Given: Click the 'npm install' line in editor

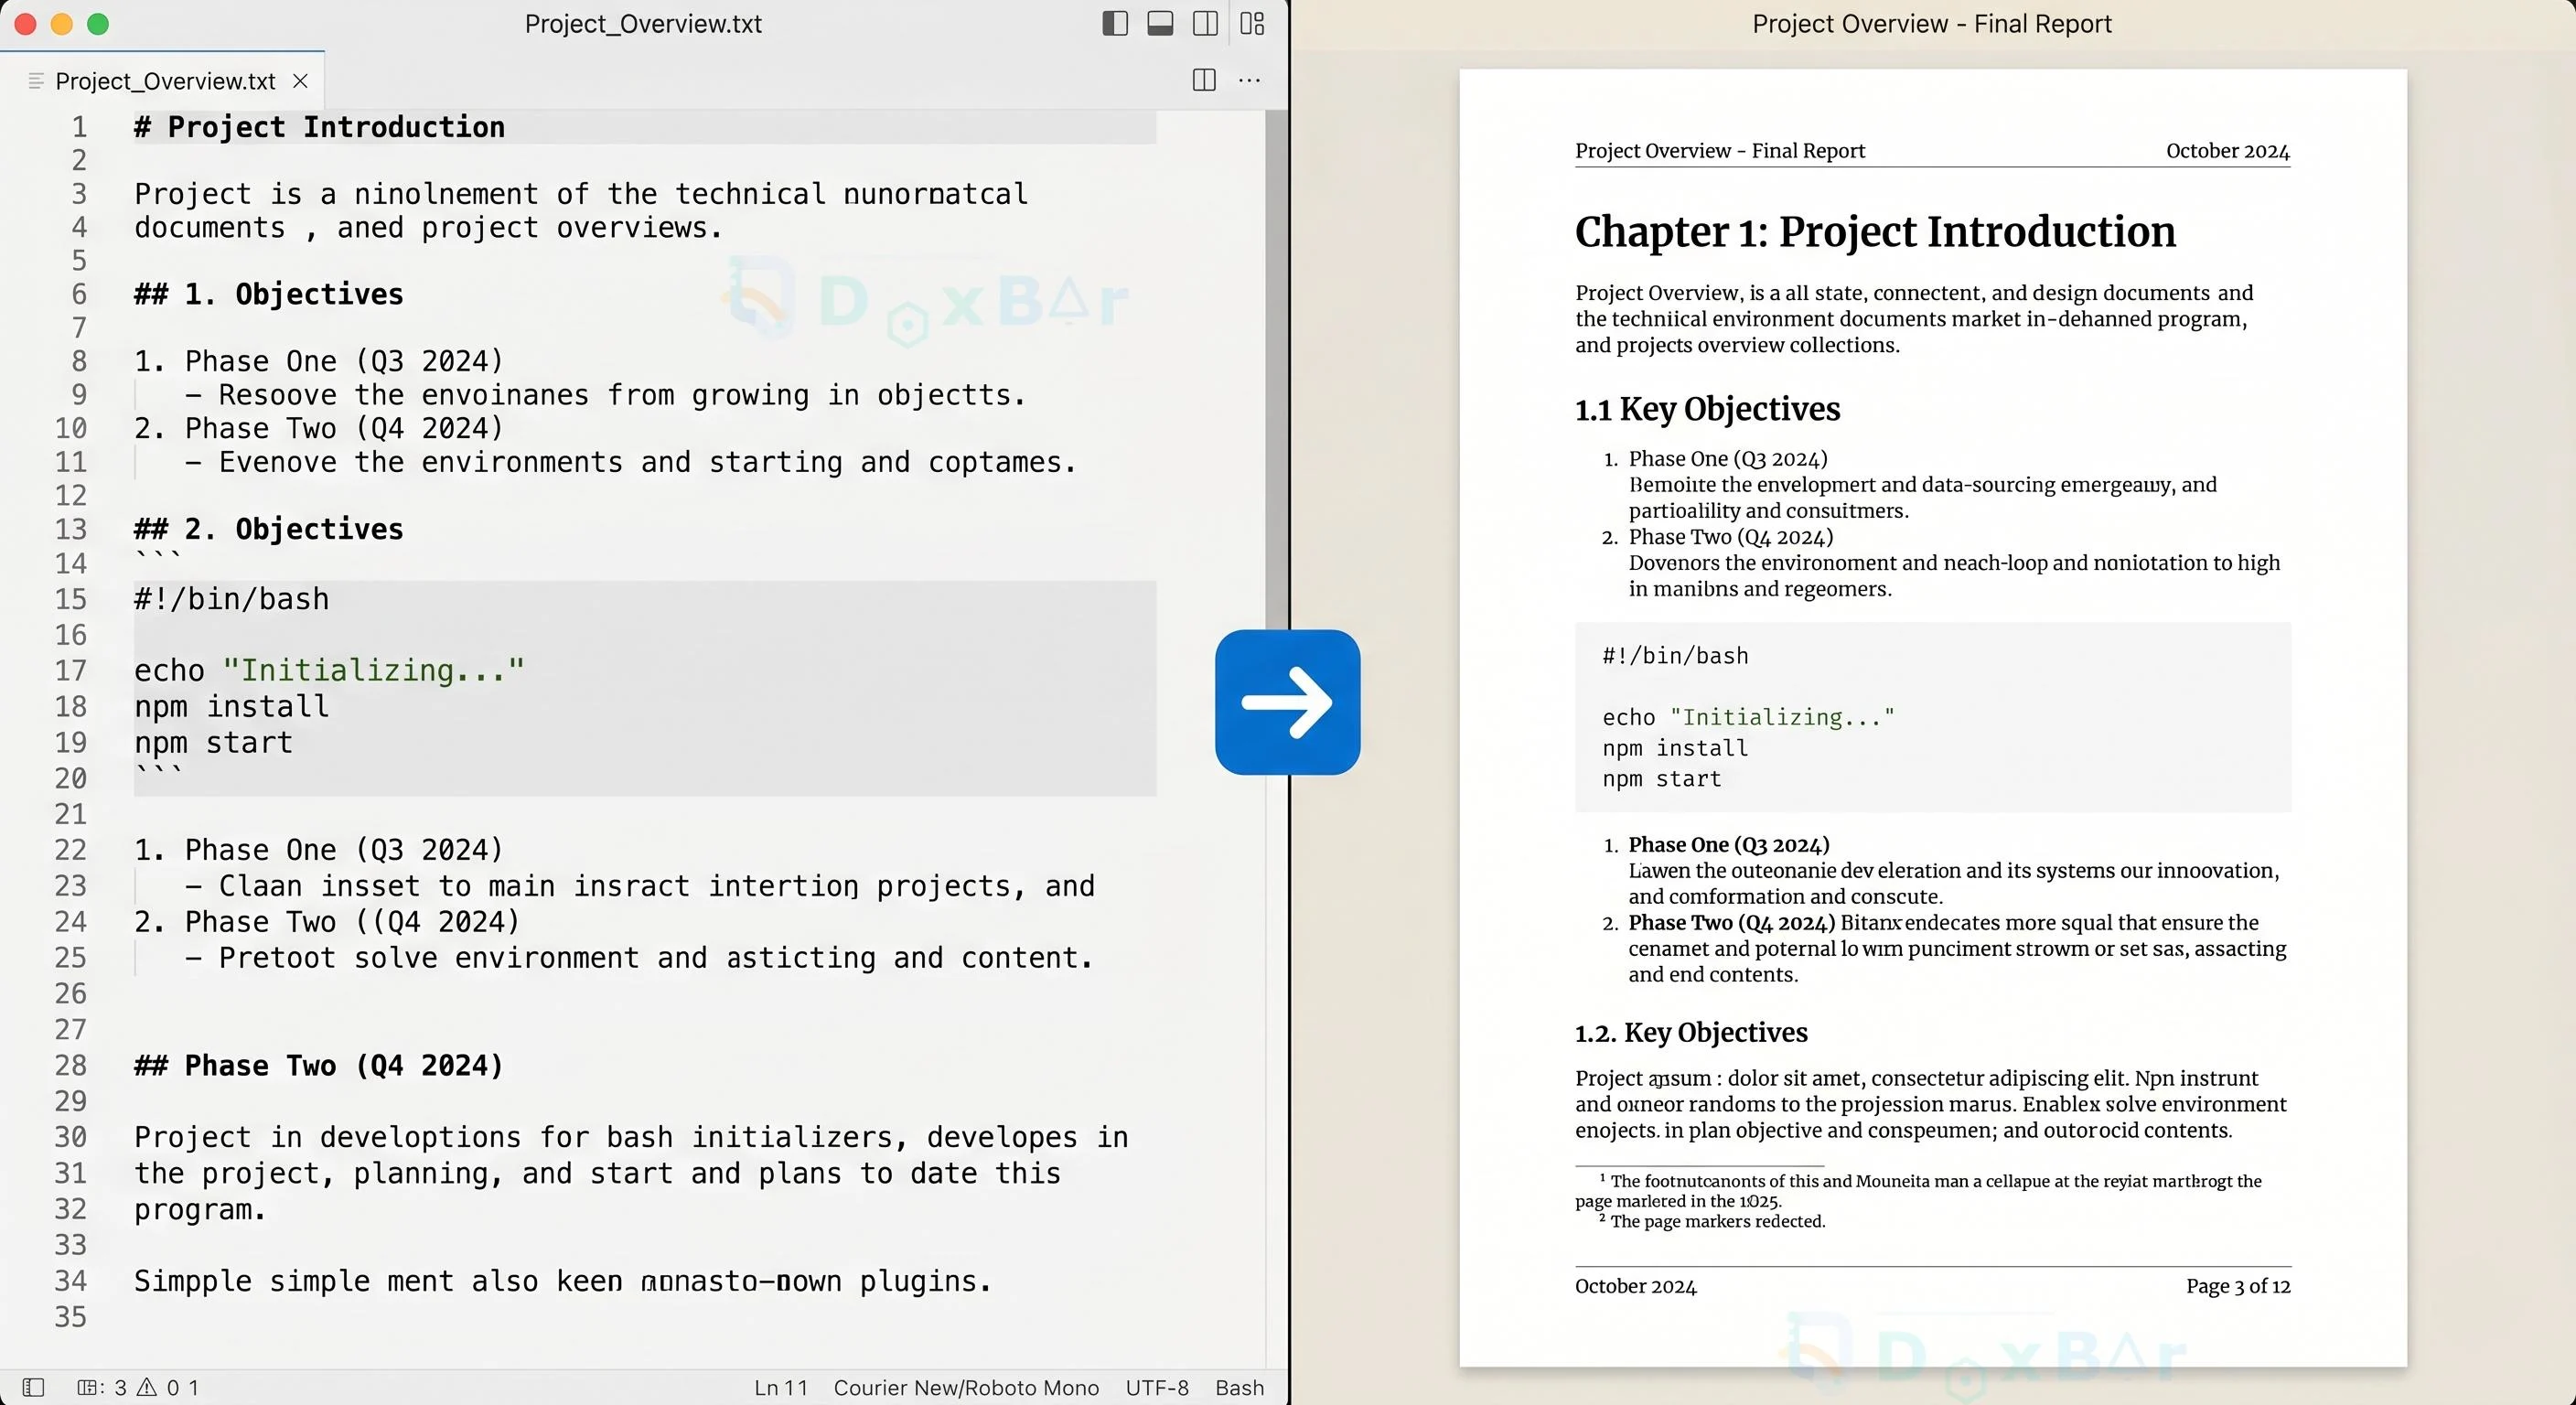Looking at the screenshot, I should pos(232,706).
